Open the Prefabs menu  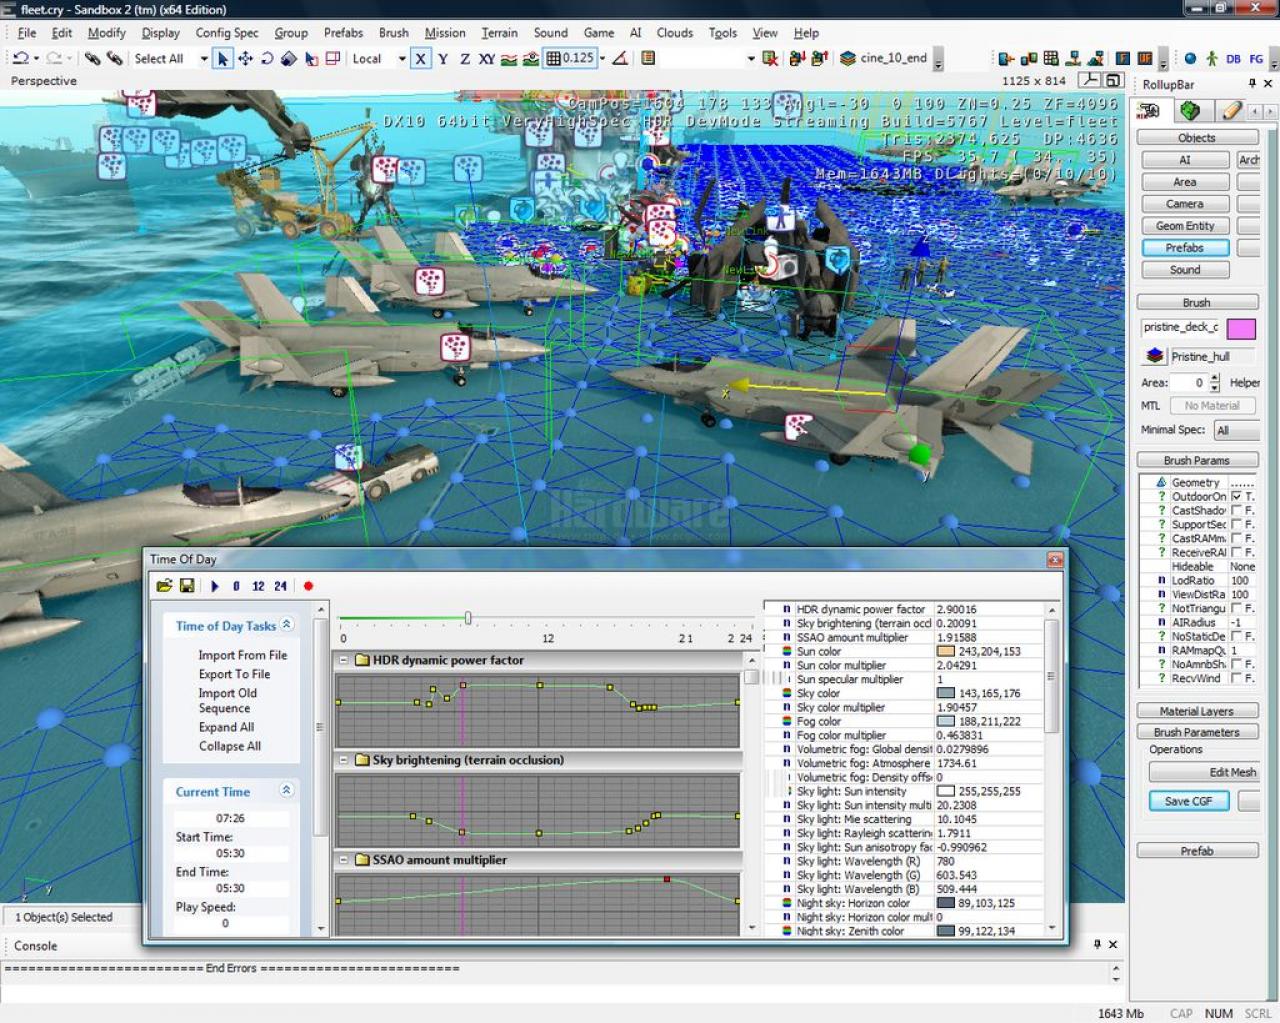[x=343, y=33]
